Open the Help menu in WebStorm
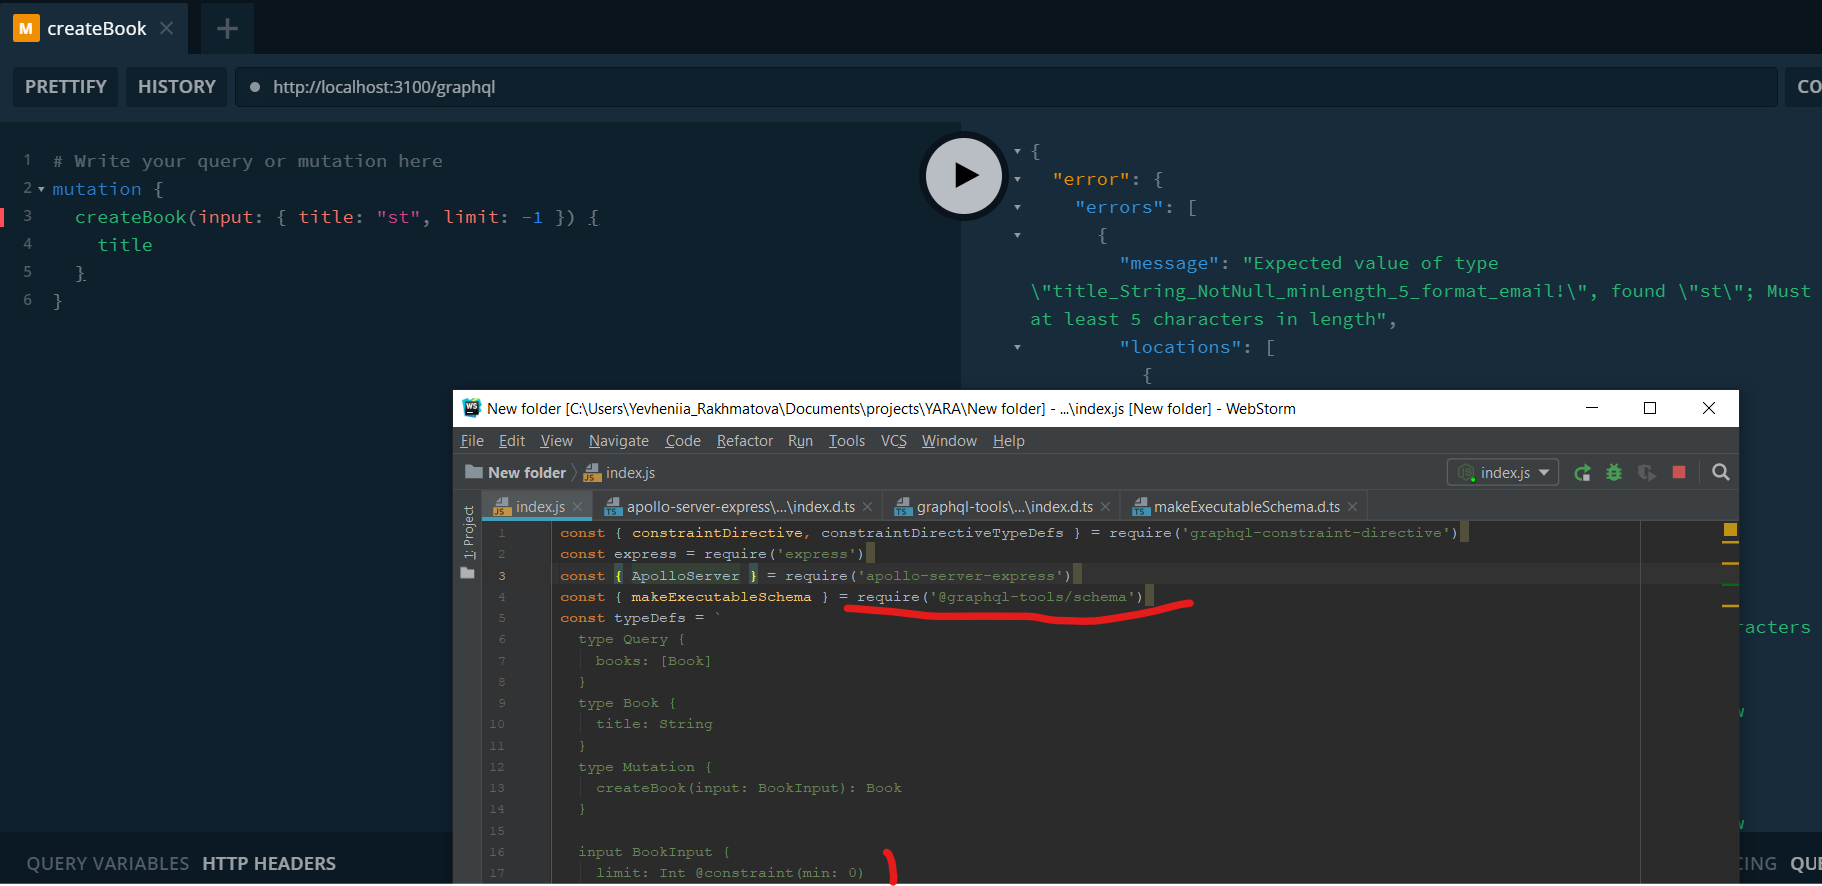 1008,441
